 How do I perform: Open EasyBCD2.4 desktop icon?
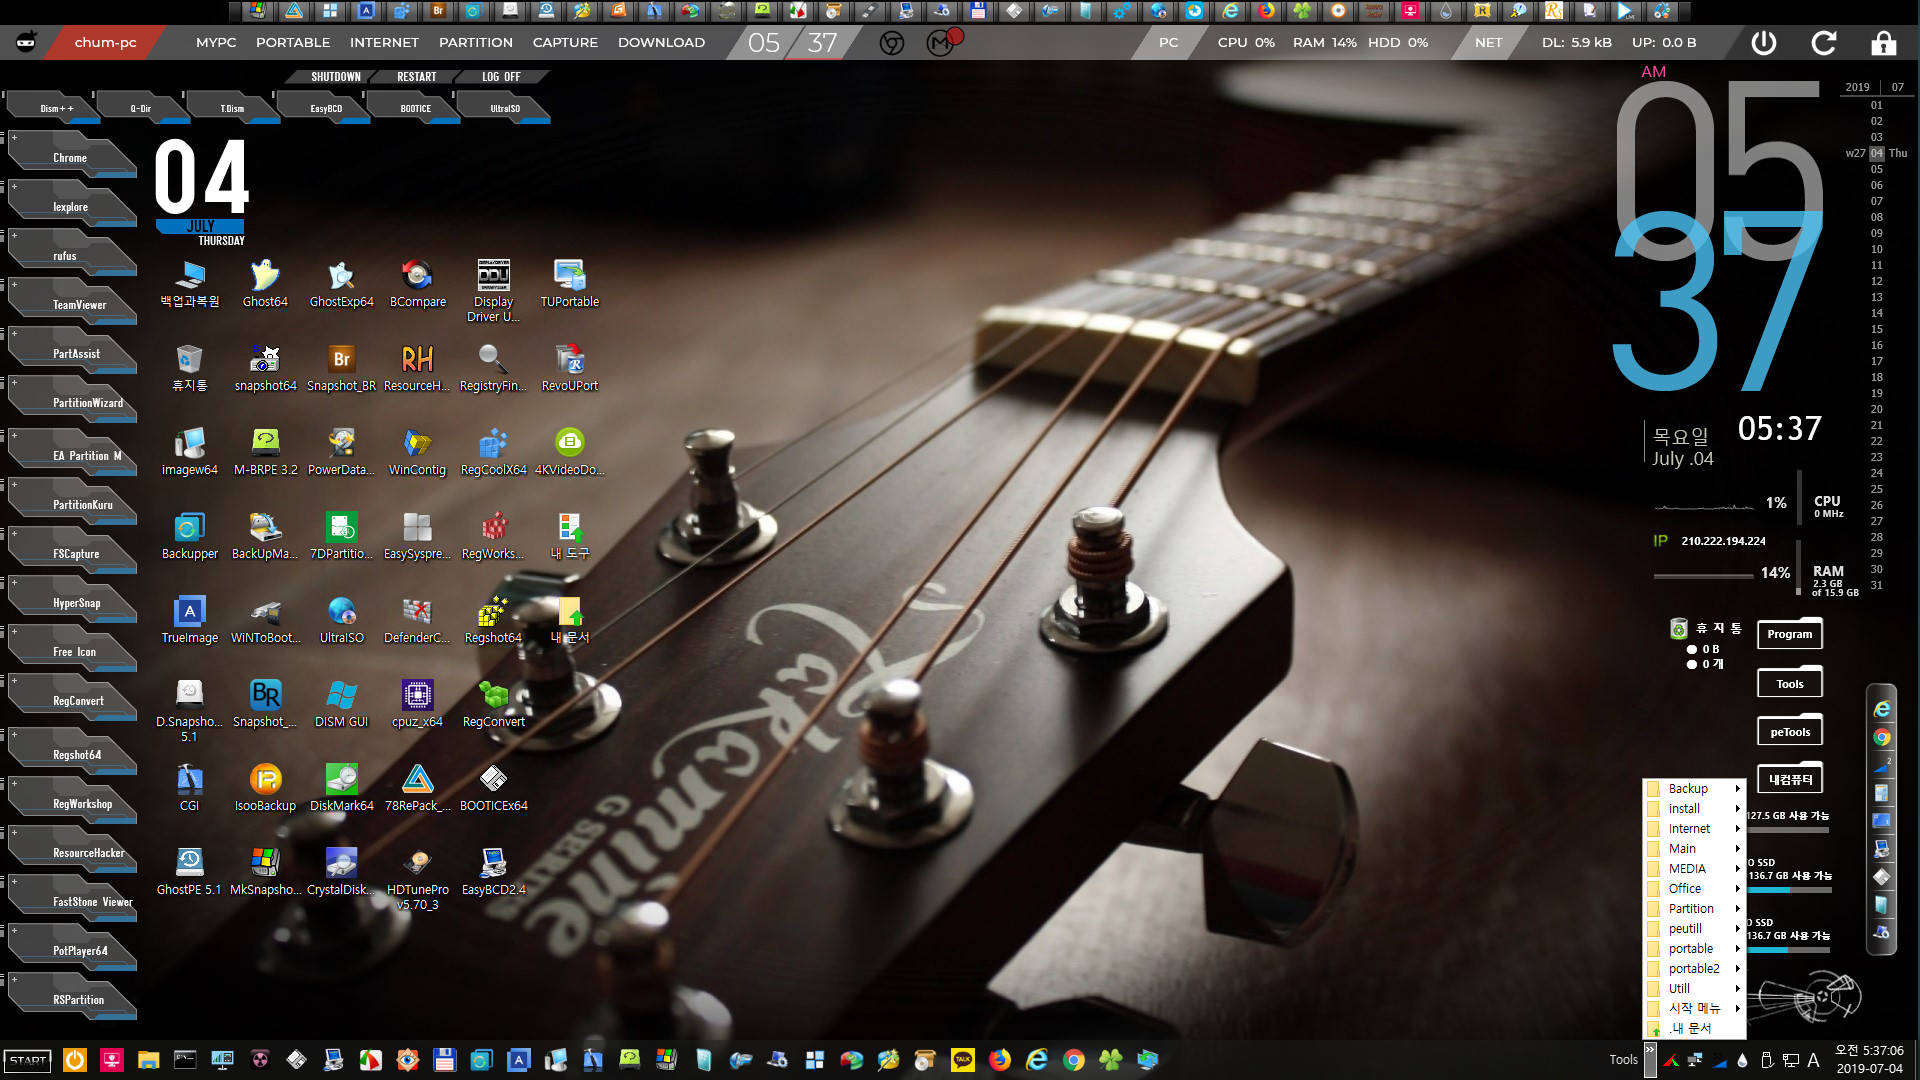[493, 872]
